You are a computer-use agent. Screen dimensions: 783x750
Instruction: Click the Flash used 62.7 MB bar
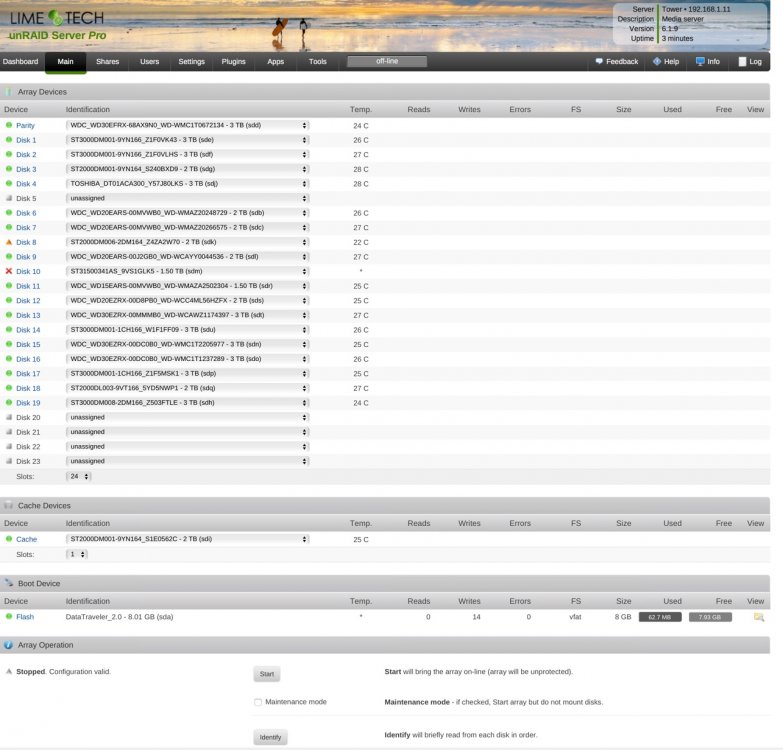pyautogui.click(x=660, y=617)
